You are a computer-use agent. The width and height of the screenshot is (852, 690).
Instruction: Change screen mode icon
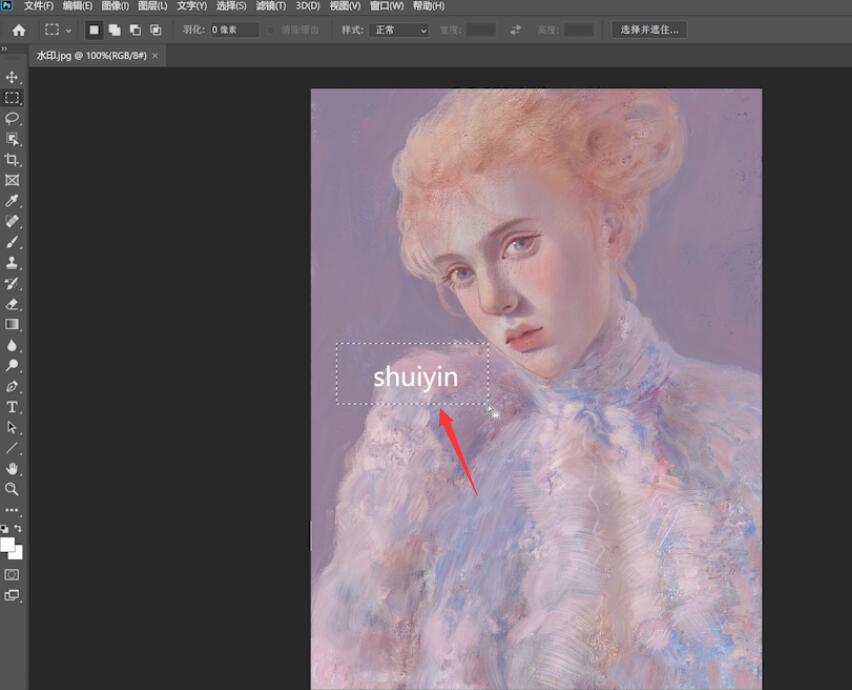[11, 595]
